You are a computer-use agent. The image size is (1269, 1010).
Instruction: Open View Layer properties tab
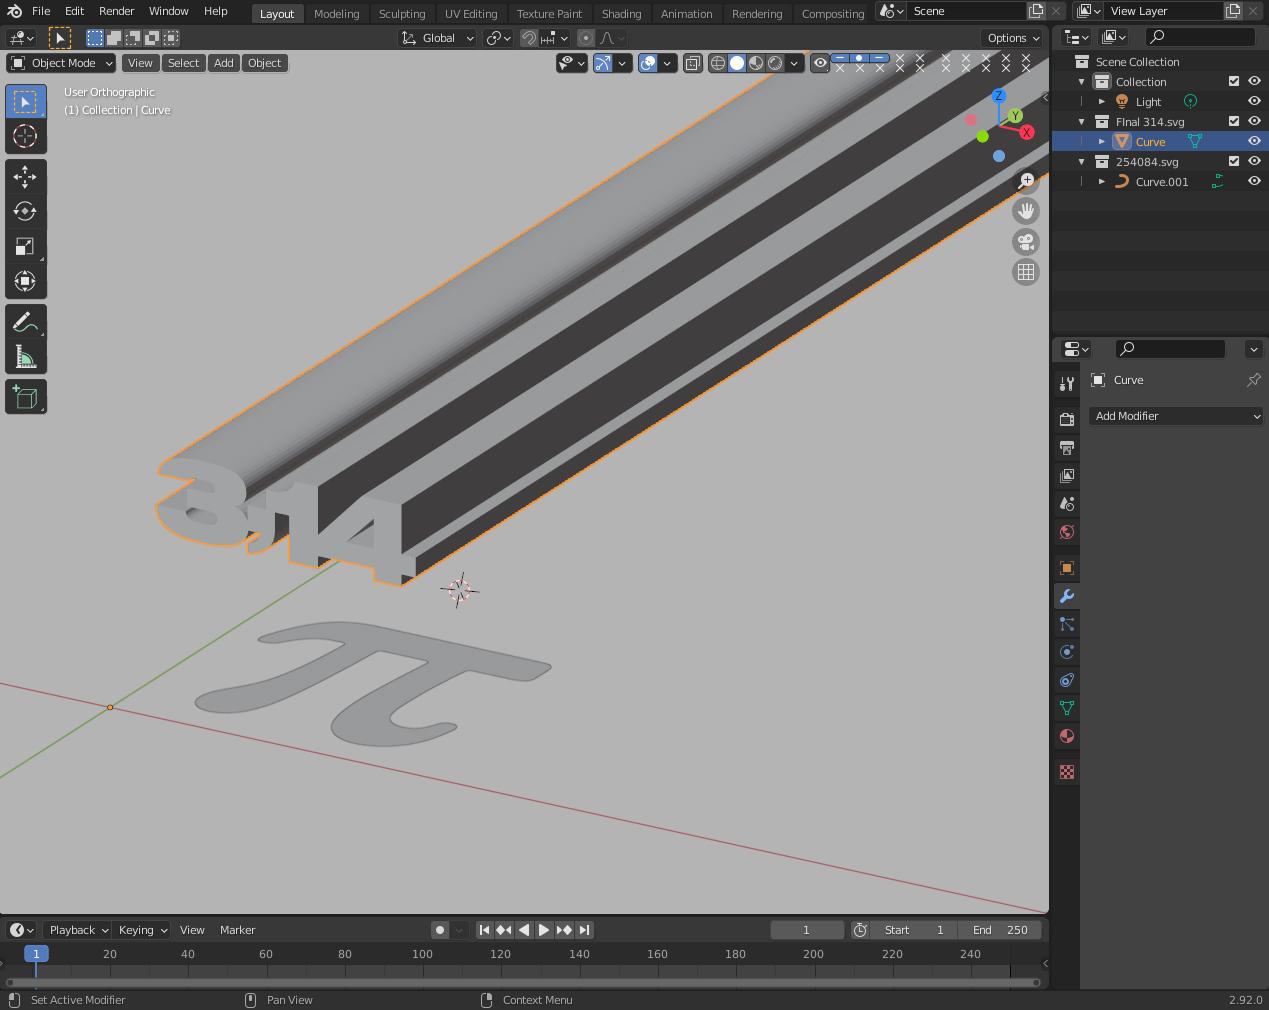pos(1067,475)
